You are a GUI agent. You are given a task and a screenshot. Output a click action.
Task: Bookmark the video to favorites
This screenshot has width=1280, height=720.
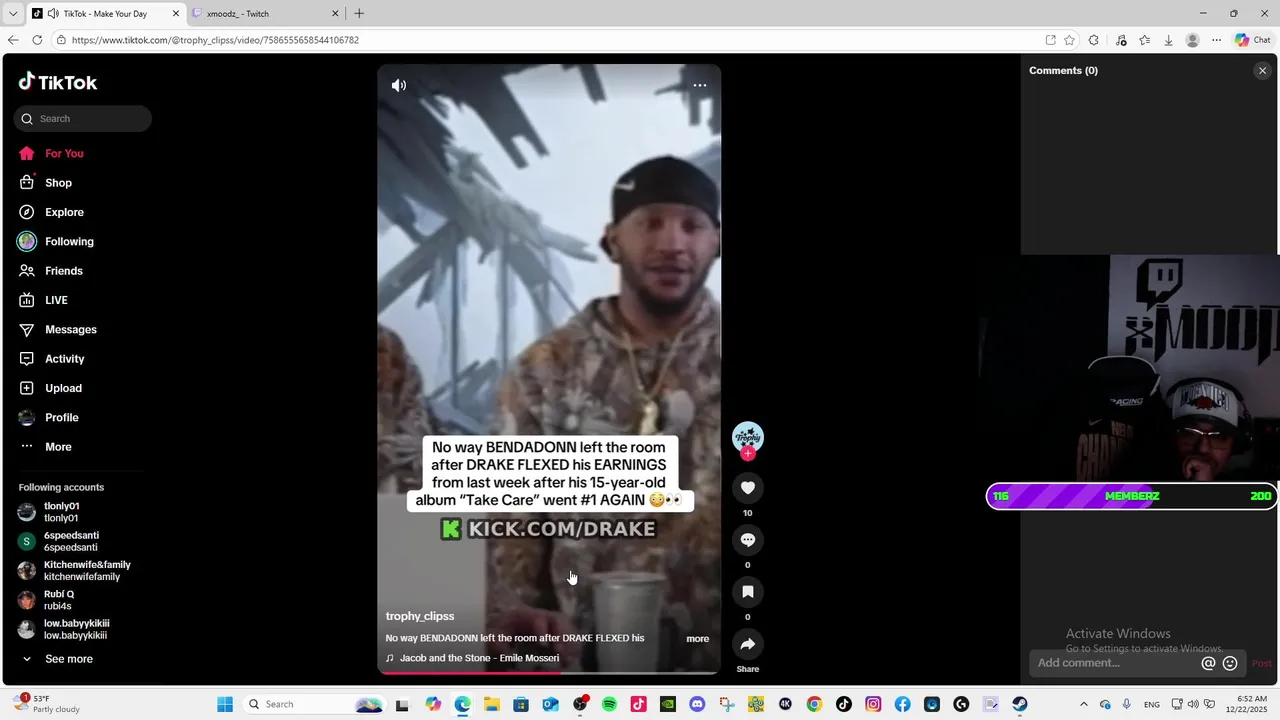pos(747,592)
